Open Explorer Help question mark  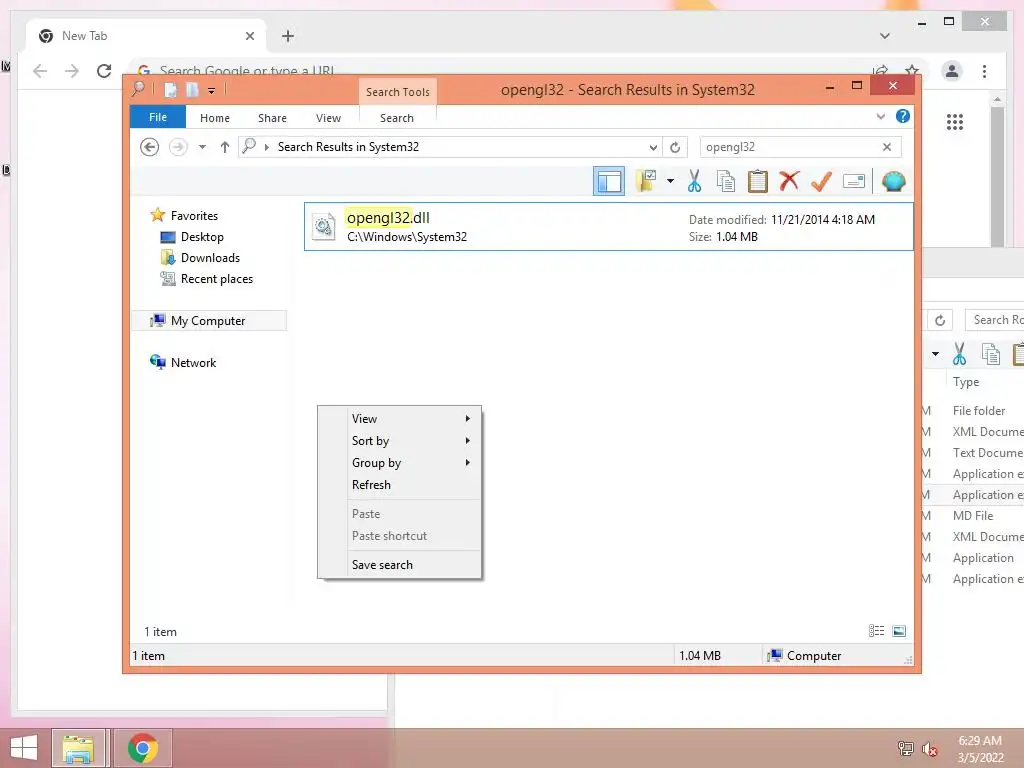[903, 116]
